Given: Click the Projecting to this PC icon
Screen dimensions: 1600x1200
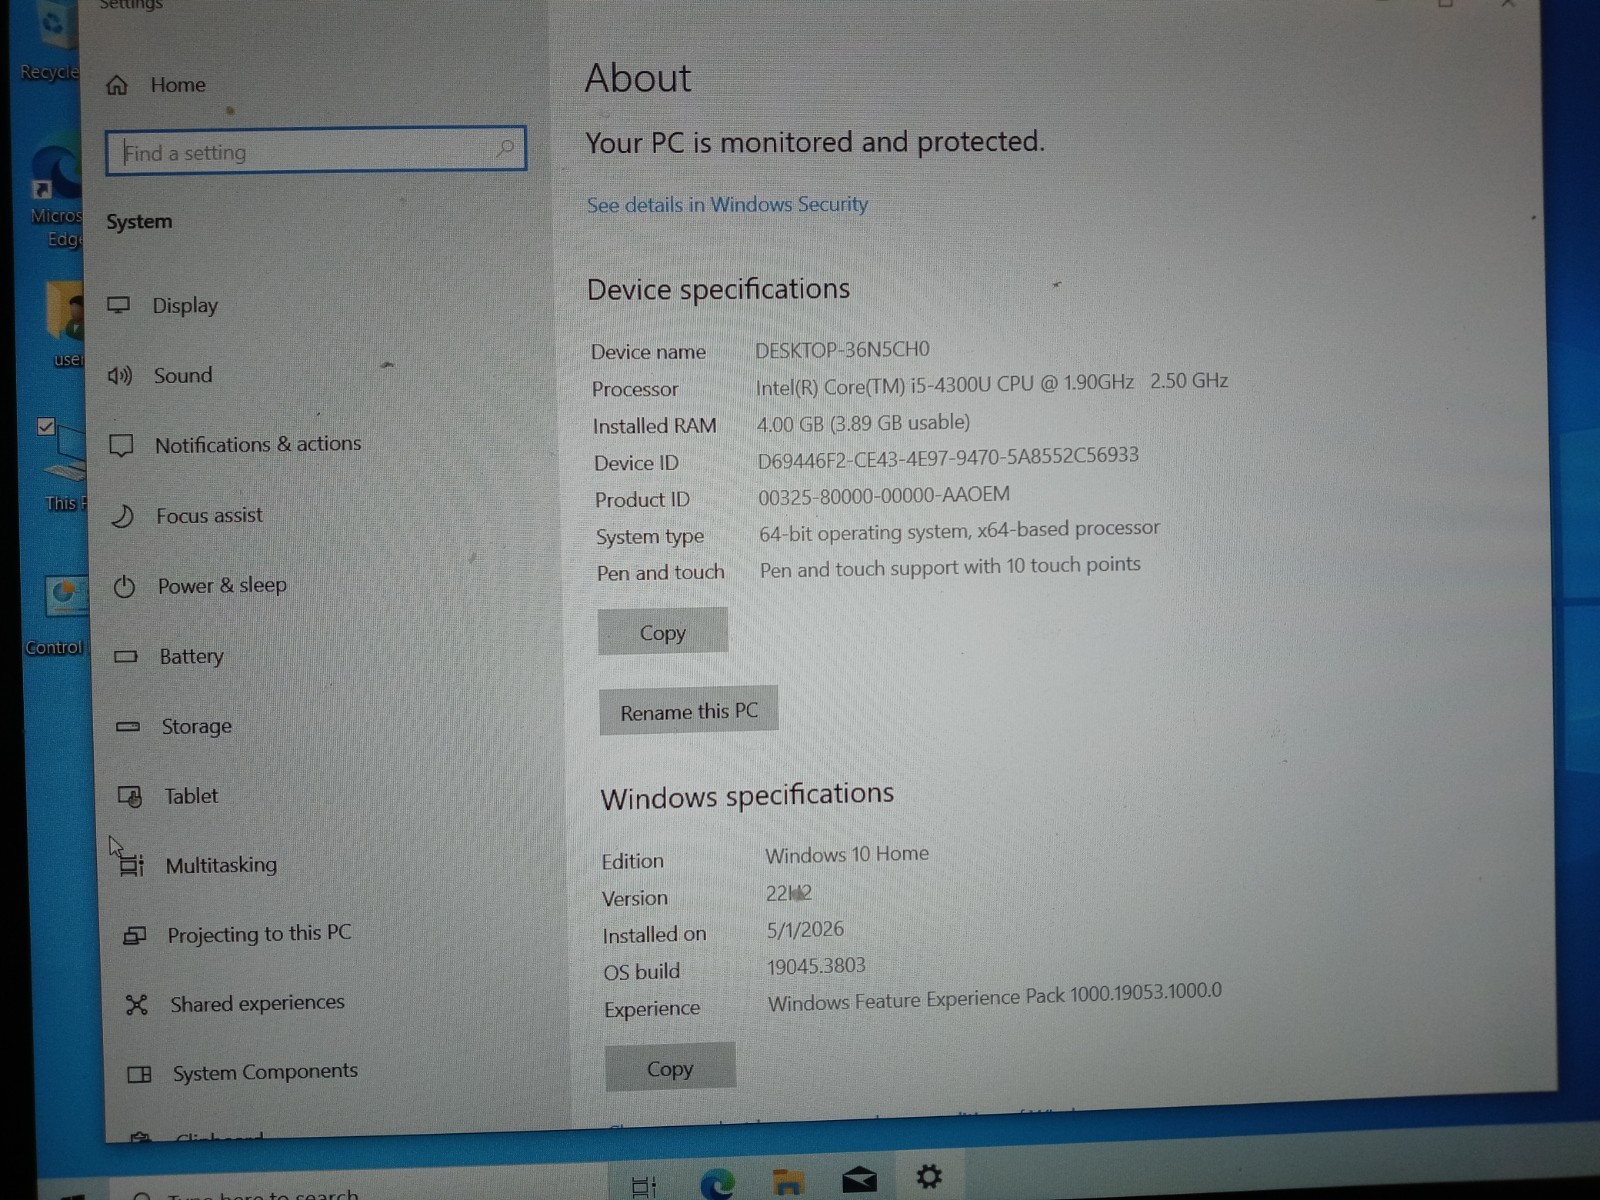Looking at the screenshot, I should (134, 935).
